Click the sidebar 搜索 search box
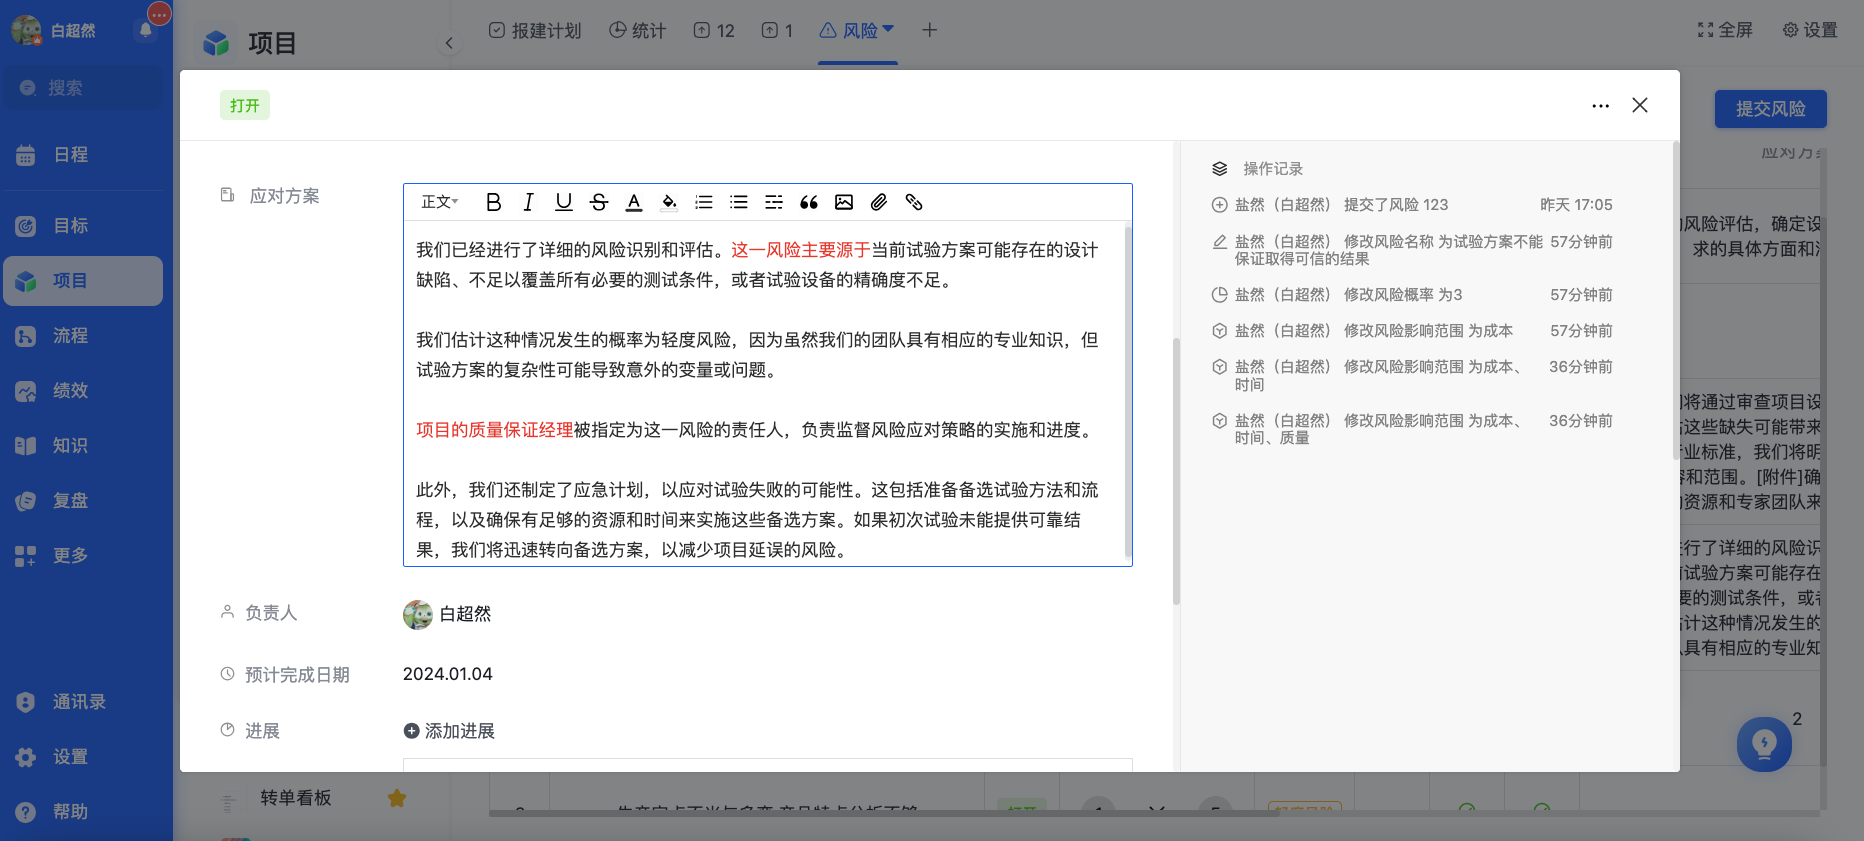 (83, 88)
